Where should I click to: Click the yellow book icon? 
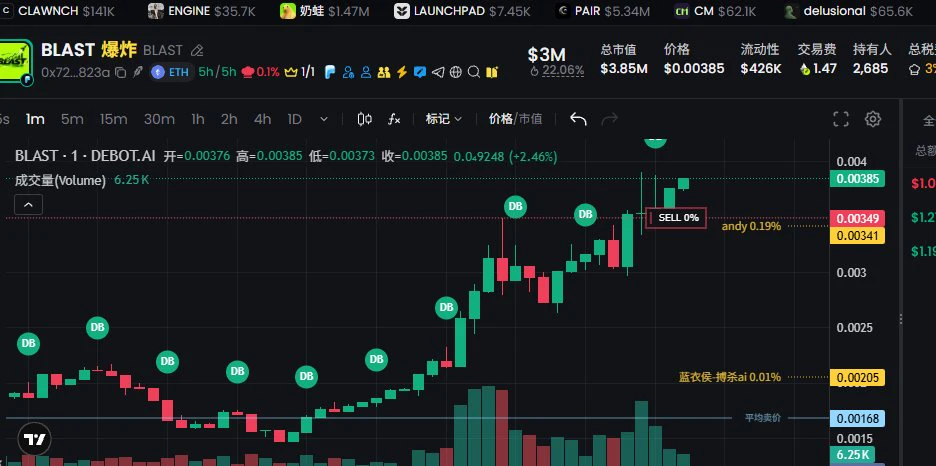pyautogui.click(x=492, y=72)
